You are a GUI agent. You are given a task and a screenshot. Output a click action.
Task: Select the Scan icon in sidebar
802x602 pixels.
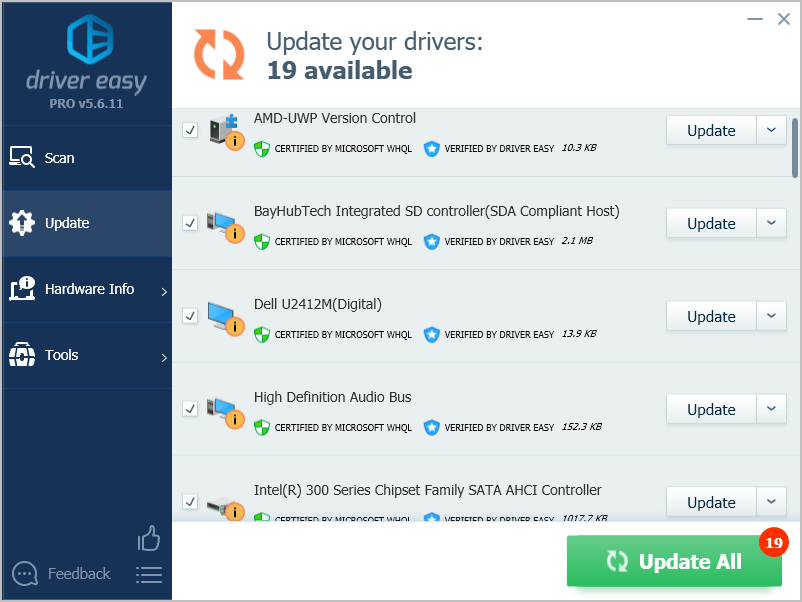[x=23, y=157]
